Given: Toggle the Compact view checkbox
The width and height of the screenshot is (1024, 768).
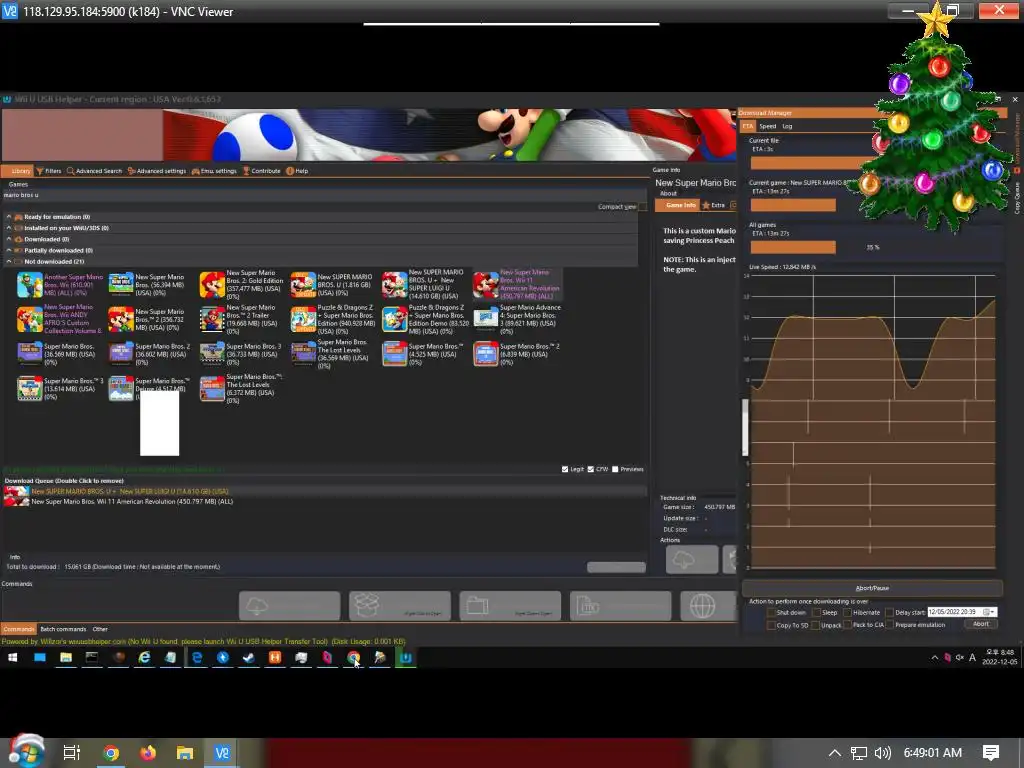Looking at the screenshot, I should 643,206.
